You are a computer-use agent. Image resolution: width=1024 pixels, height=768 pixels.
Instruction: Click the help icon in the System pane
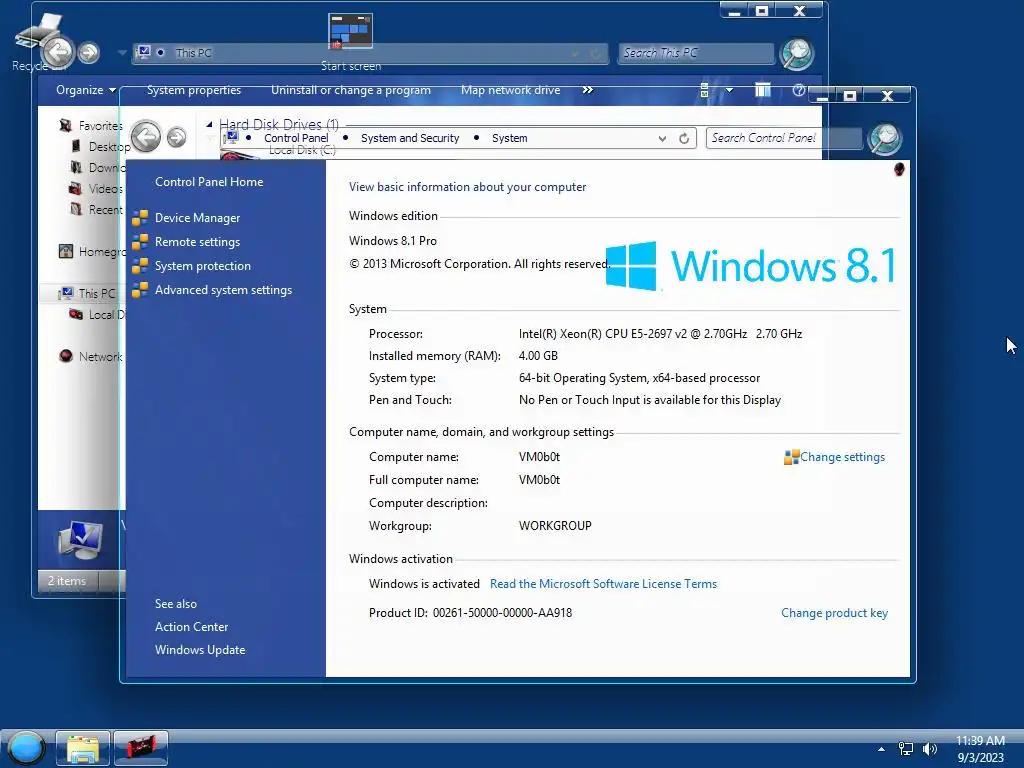pyautogui.click(x=899, y=170)
